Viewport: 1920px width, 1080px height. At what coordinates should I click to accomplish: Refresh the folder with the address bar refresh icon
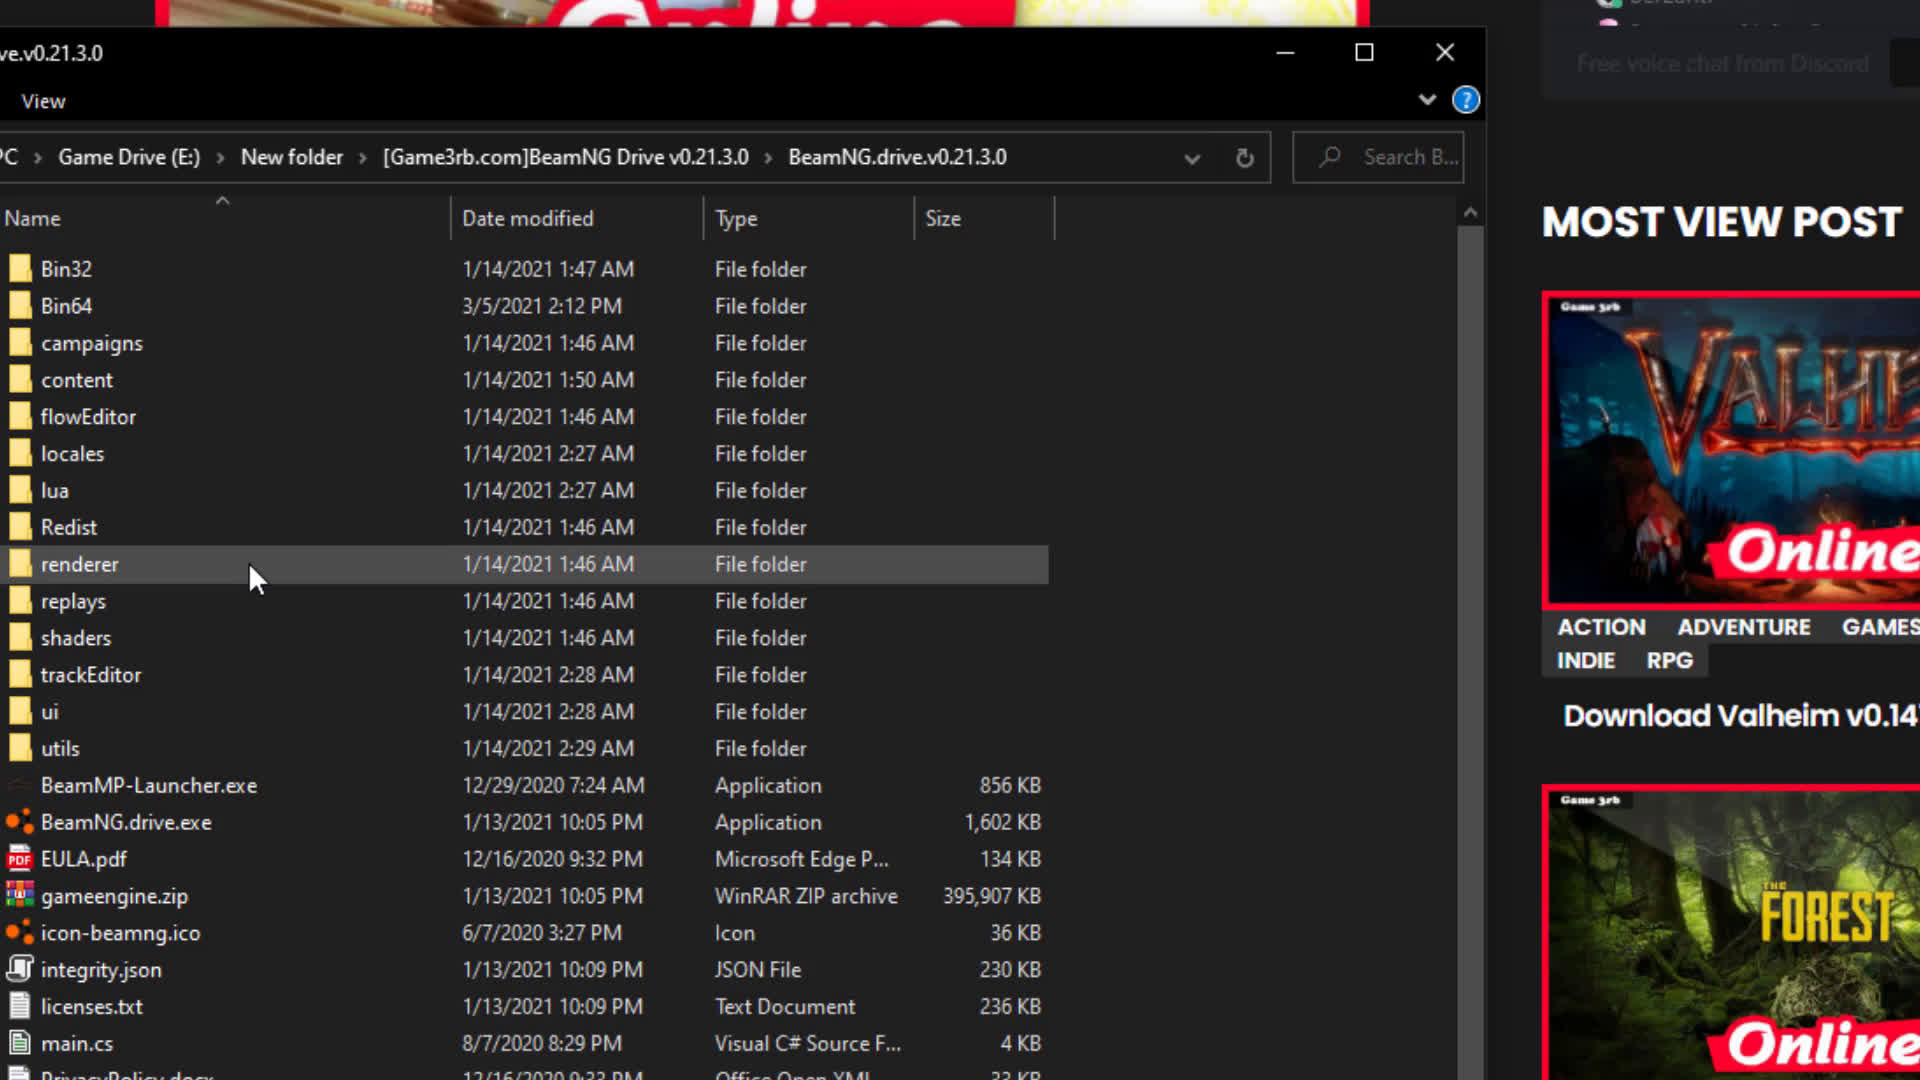tap(1244, 158)
